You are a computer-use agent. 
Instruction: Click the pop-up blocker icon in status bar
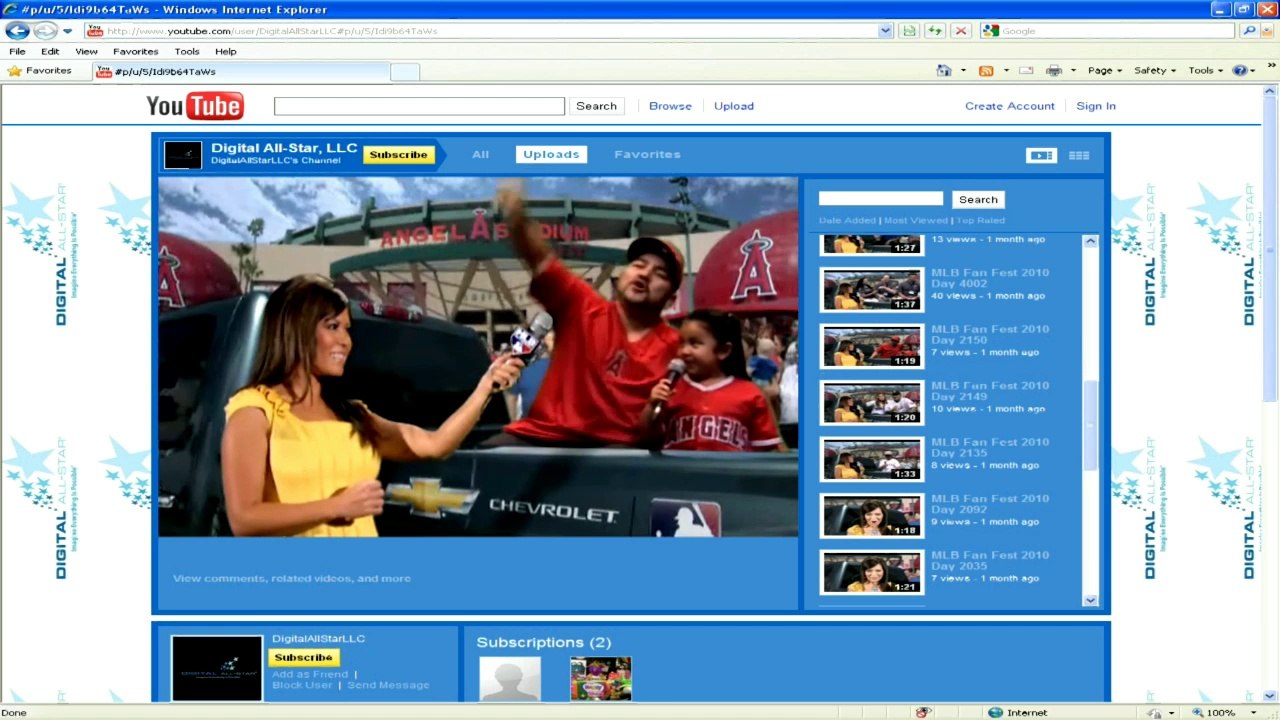tap(922, 712)
